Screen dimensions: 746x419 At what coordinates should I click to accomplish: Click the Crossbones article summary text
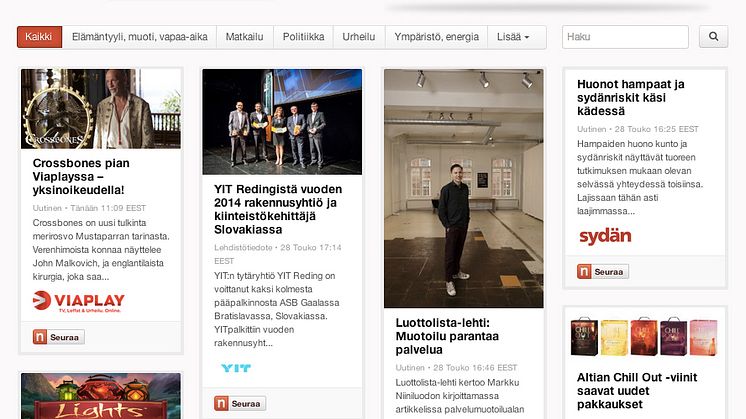(101, 250)
